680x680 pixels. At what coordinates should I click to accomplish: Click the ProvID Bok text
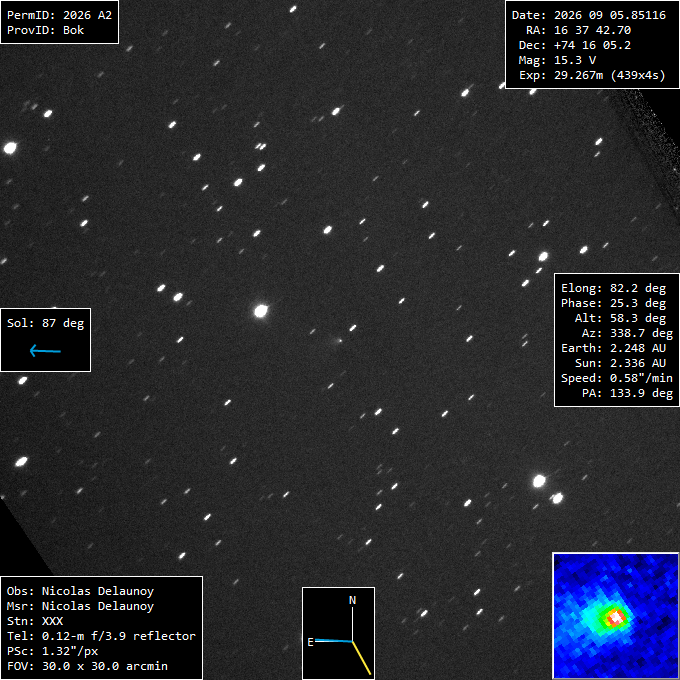pos(46,30)
